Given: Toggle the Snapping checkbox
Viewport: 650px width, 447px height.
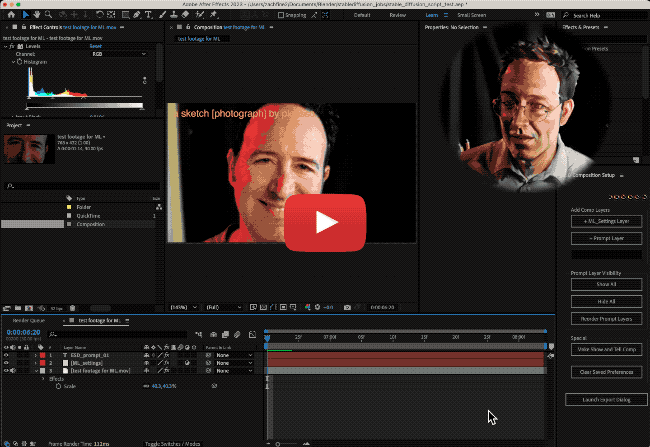Looking at the screenshot, I should tap(281, 15).
